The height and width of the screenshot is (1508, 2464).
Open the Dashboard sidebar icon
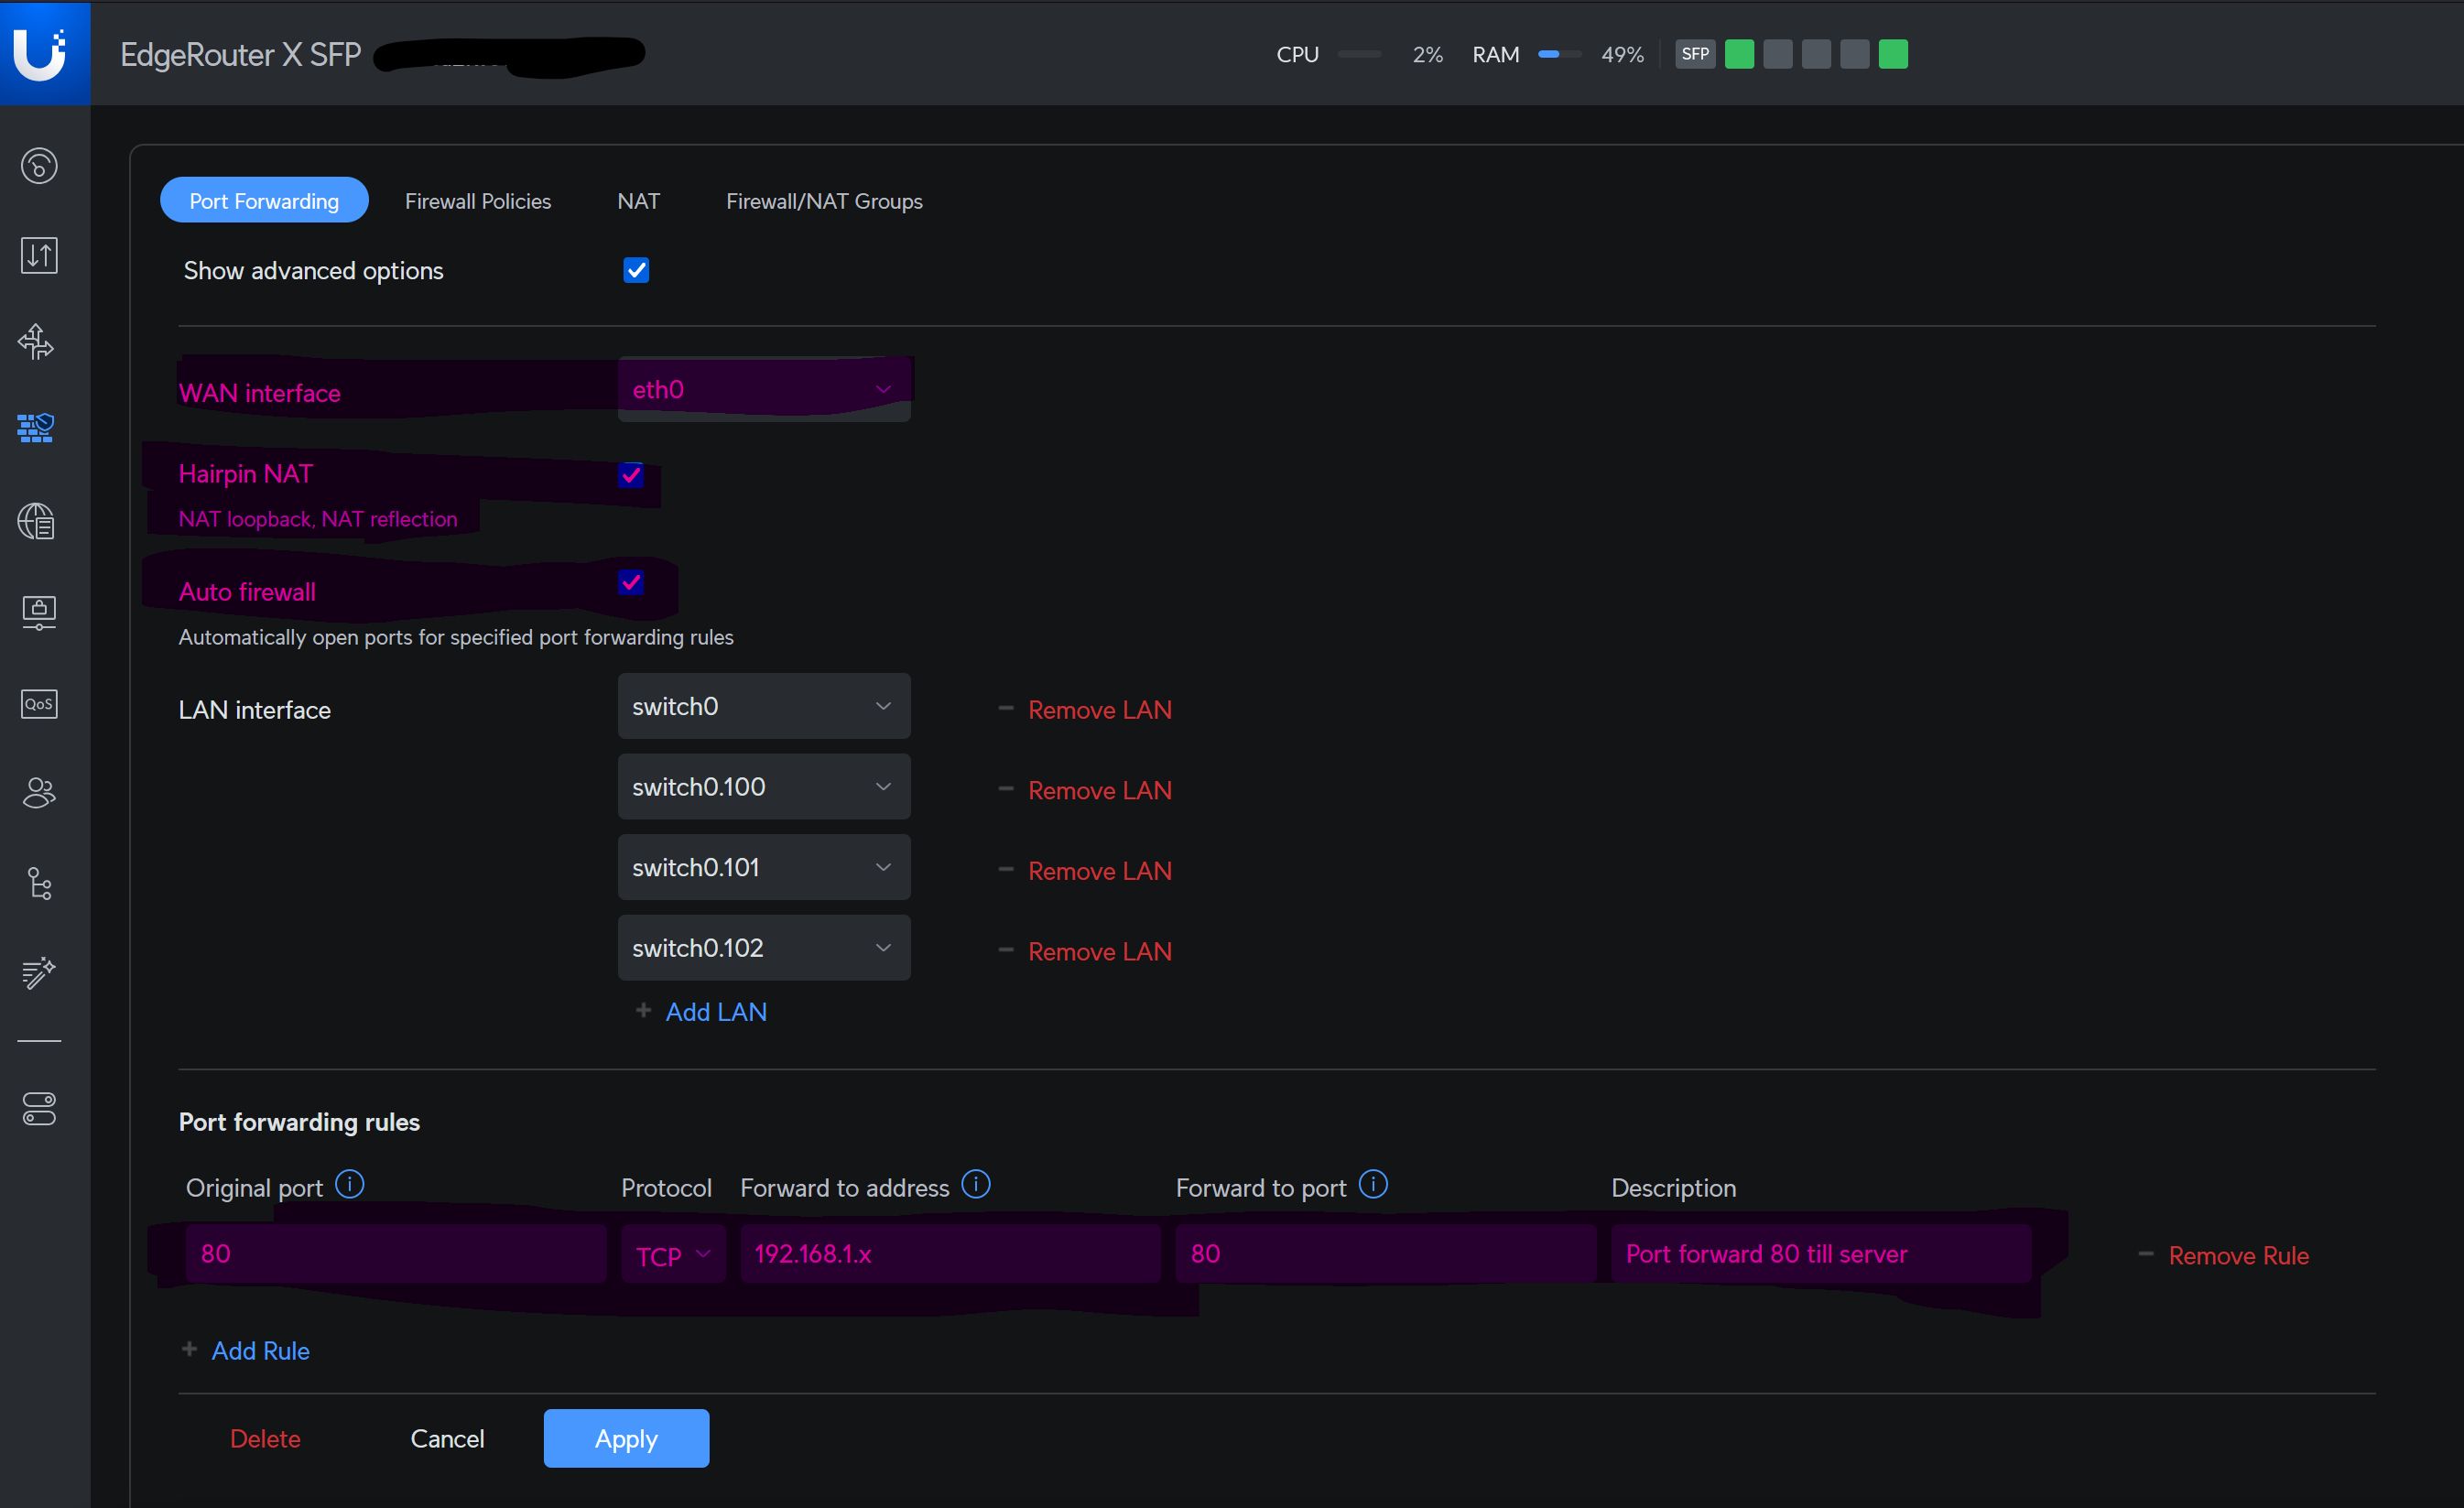[x=39, y=166]
